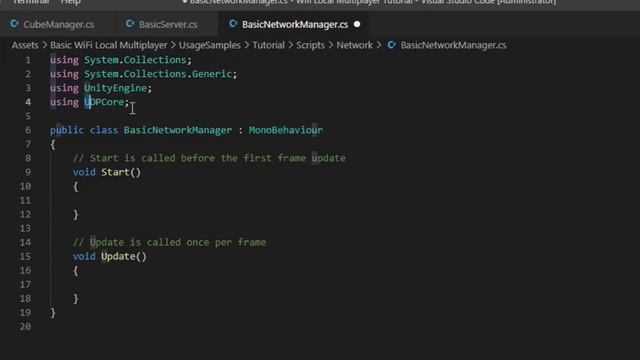Click the unsaved dot on BasicNetworkManager.cs tab
This screenshot has height=360, width=640.
point(357,24)
